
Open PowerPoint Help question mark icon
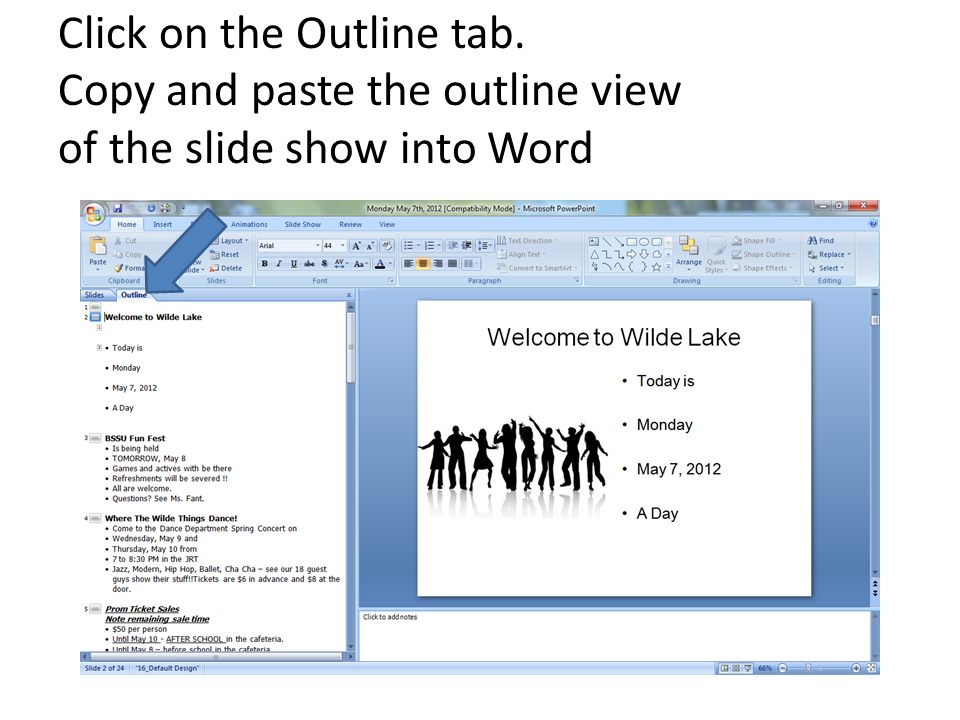pyautogui.click(x=873, y=224)
